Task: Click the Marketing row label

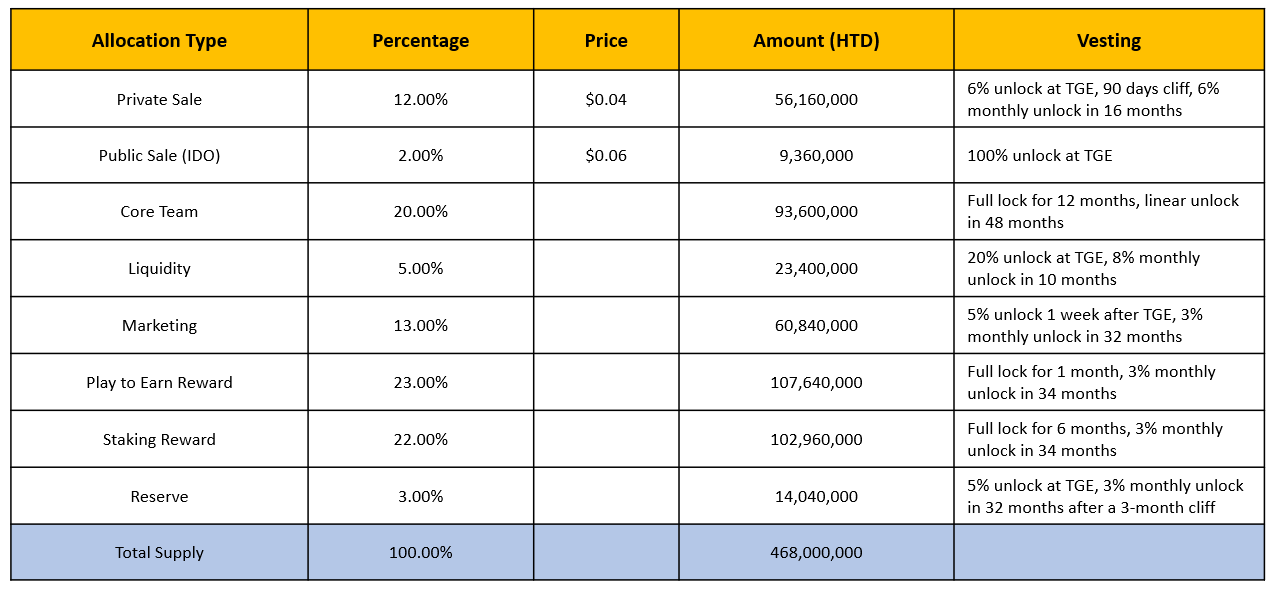Action: 159,325
